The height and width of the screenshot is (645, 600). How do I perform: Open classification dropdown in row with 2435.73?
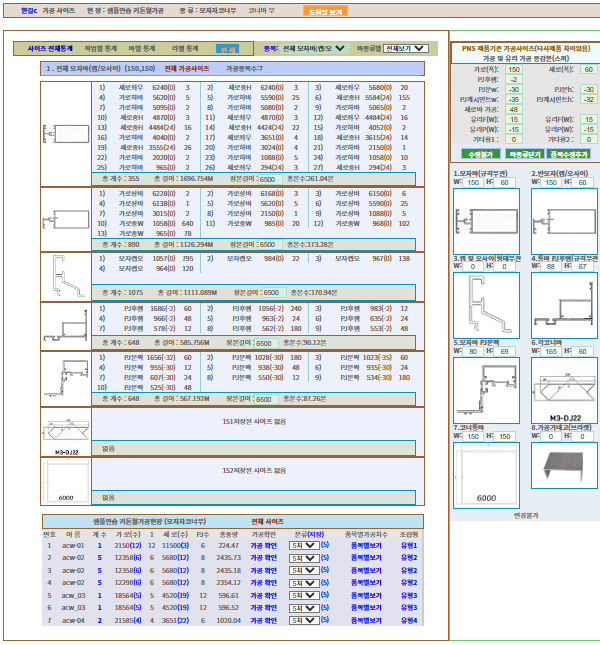(x=304, y=558)
